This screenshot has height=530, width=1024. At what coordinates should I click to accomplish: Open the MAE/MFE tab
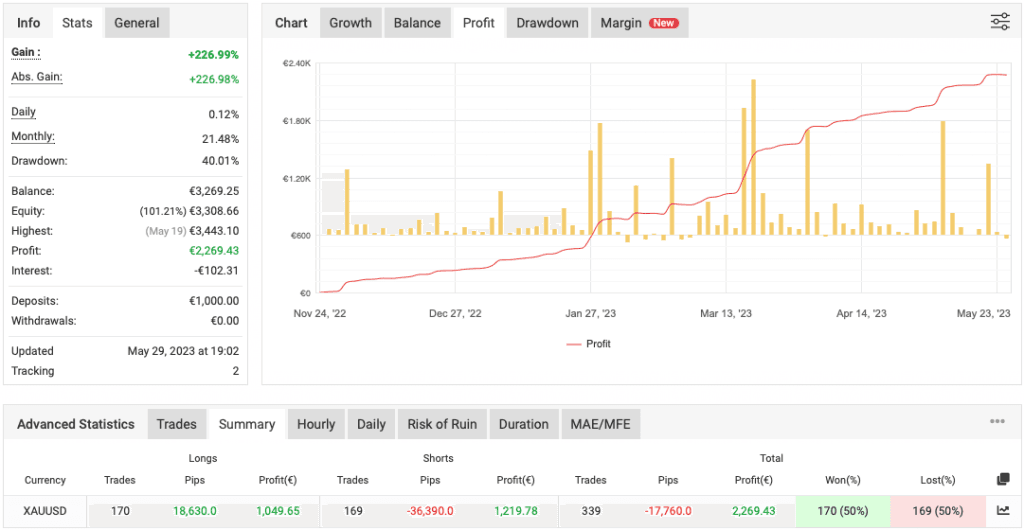click(x=600, y=424)
